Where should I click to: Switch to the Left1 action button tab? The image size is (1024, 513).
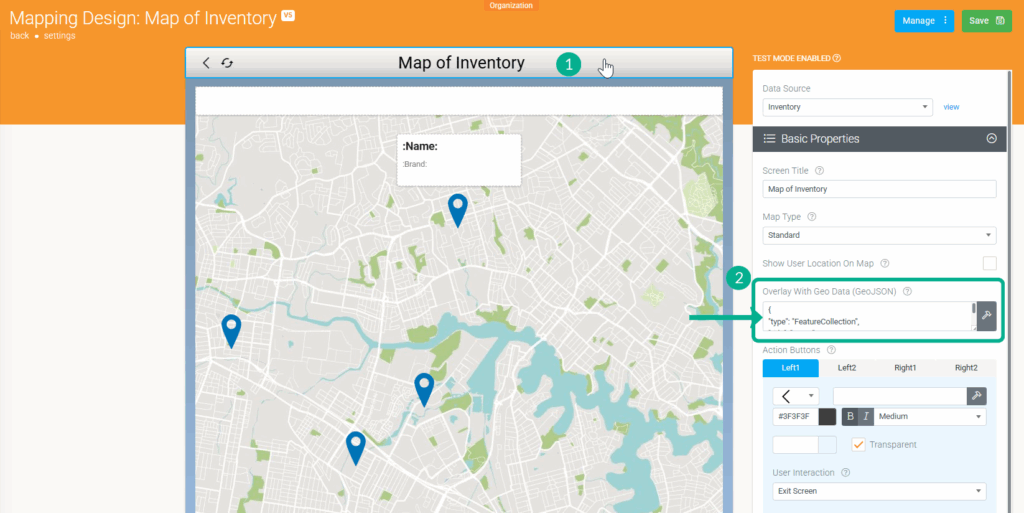pyautogui.click(x=790, y=368)
